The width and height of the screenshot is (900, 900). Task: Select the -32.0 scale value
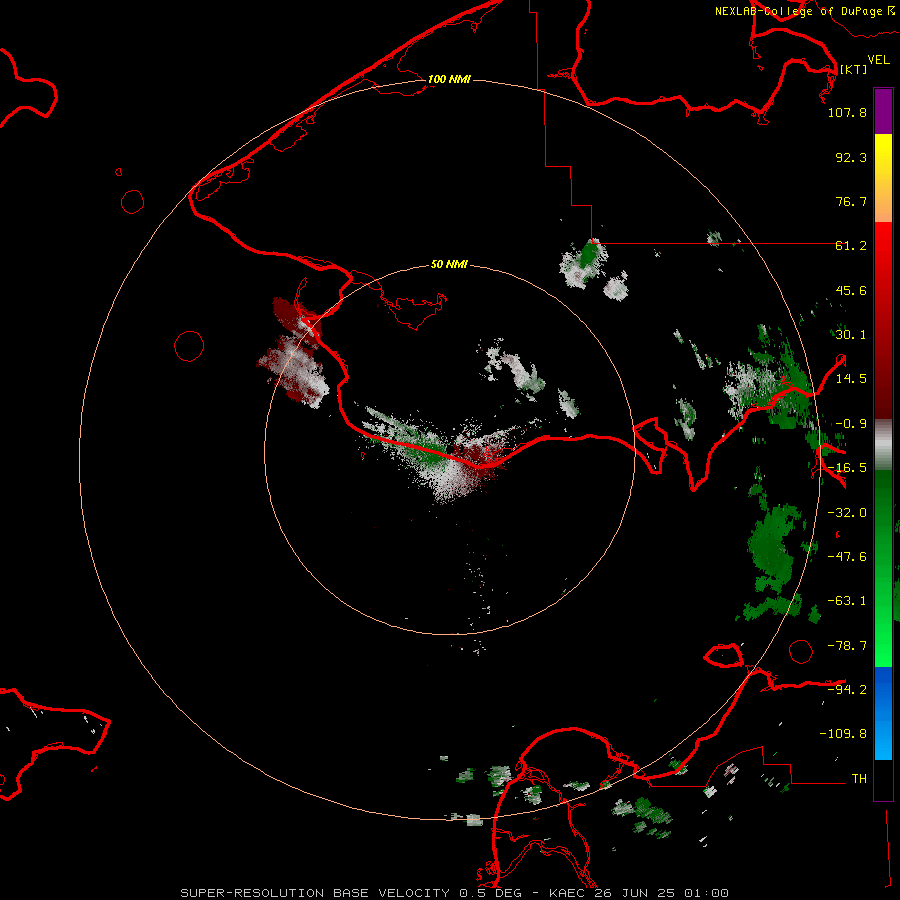point(847,513)
